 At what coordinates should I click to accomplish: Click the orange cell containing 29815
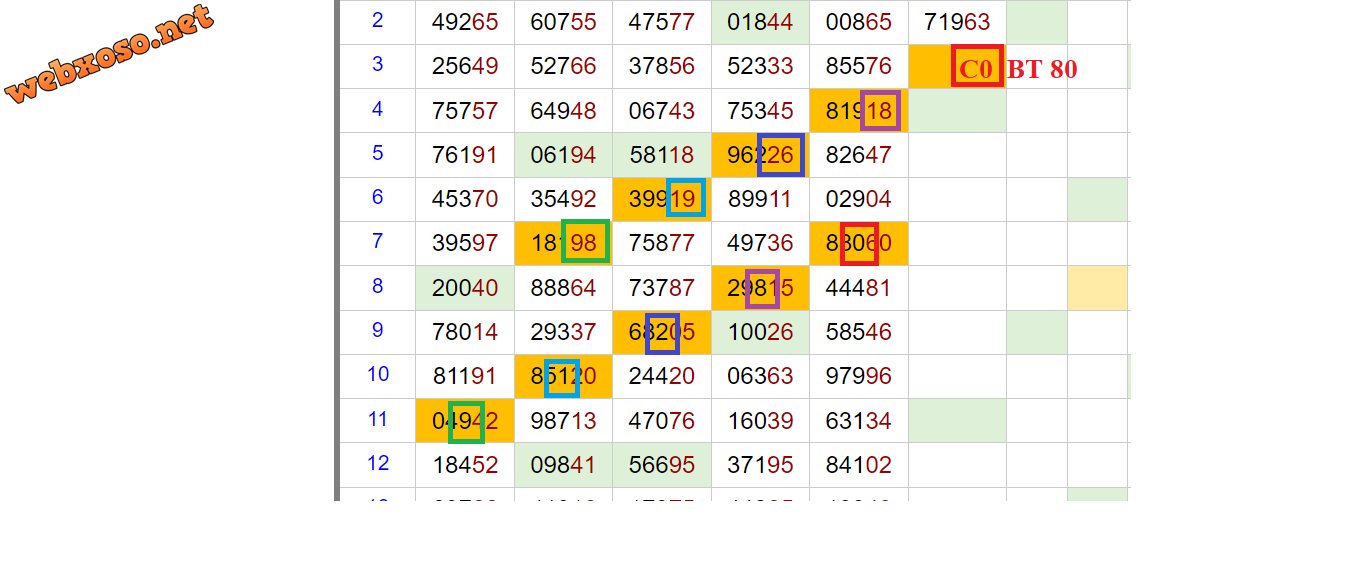coord(759,288)
